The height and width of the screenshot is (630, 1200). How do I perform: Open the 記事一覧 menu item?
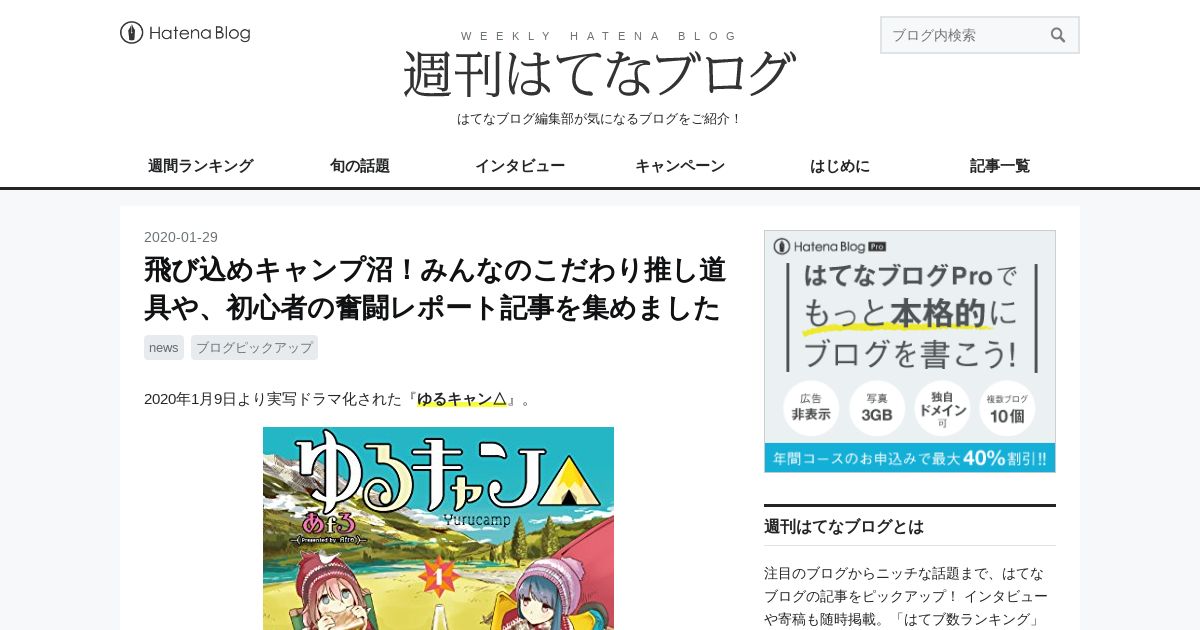[1000, 166]
